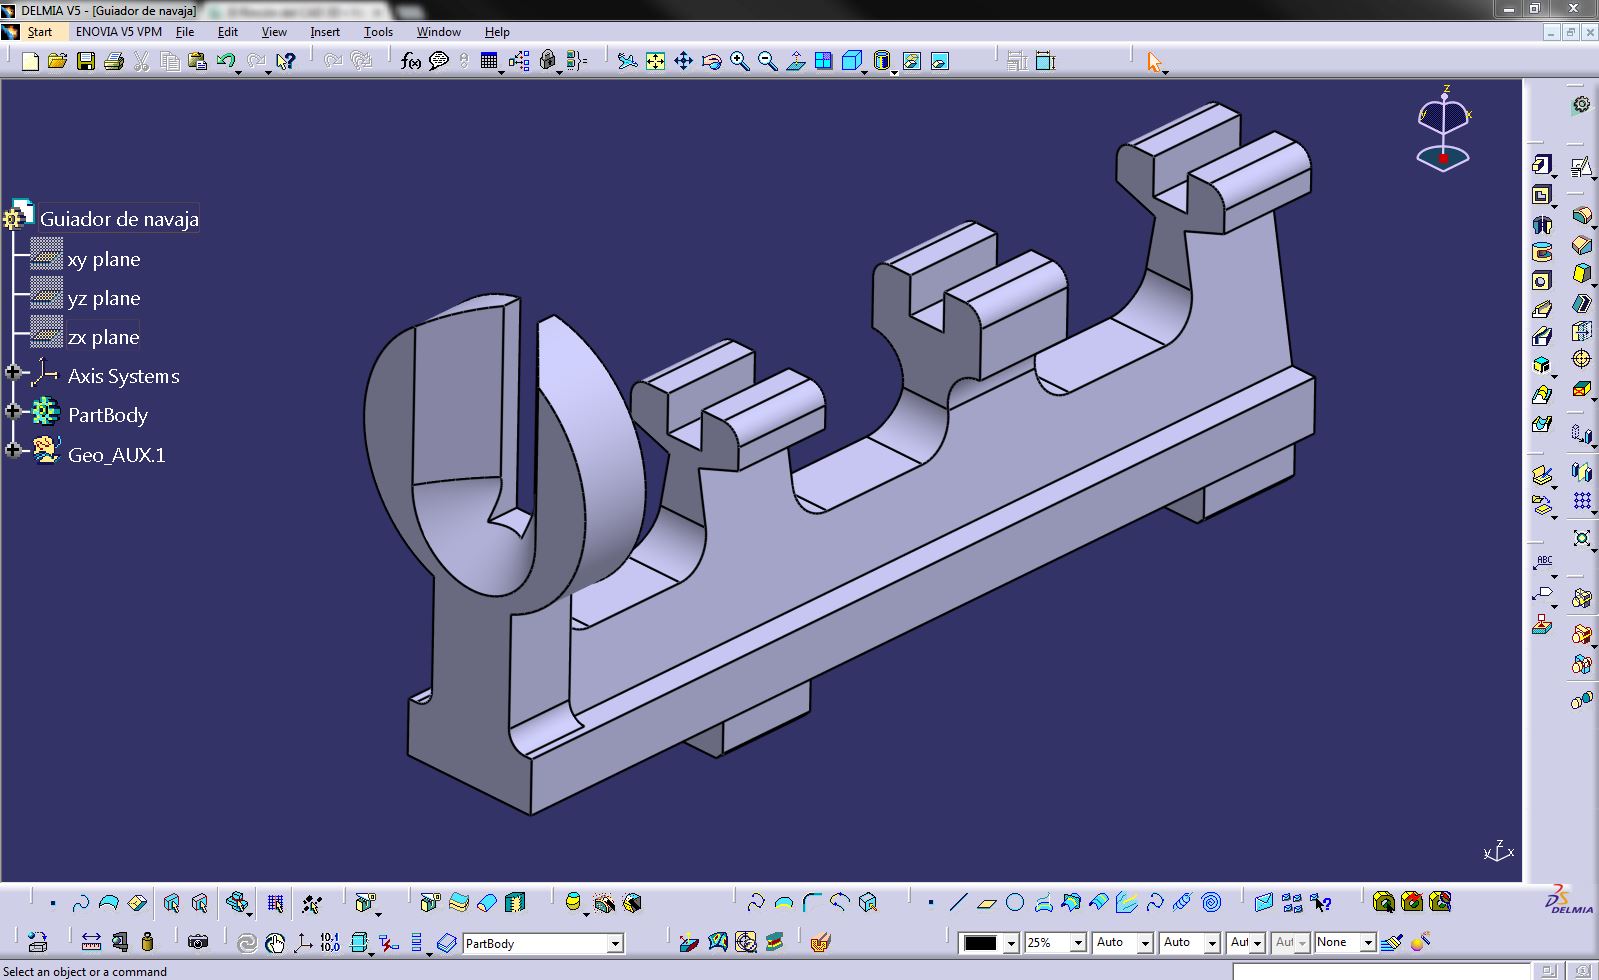Click the Cut scissors icon
This screenshot has width=1599, height=980.
pyautogui.click(x=141, y=61)
